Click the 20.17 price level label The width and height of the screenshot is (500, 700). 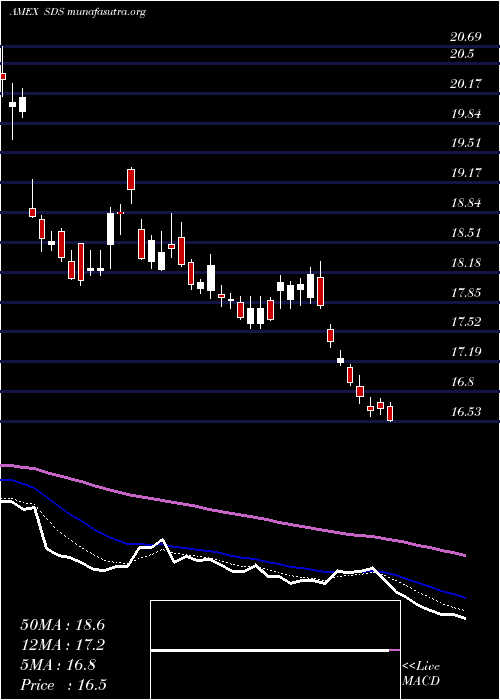466,83
